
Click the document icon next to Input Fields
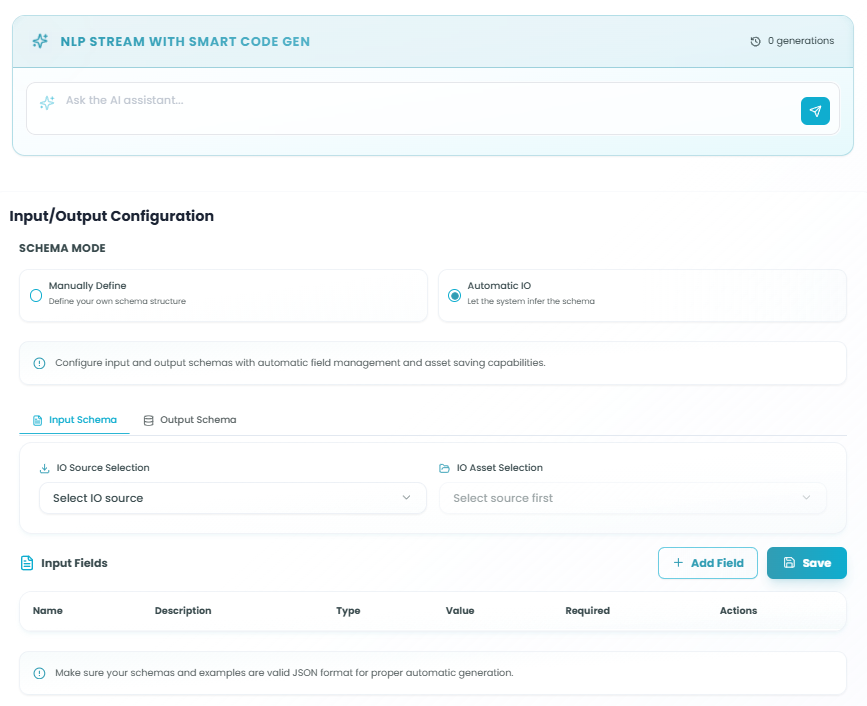click(x=28, y=563)
